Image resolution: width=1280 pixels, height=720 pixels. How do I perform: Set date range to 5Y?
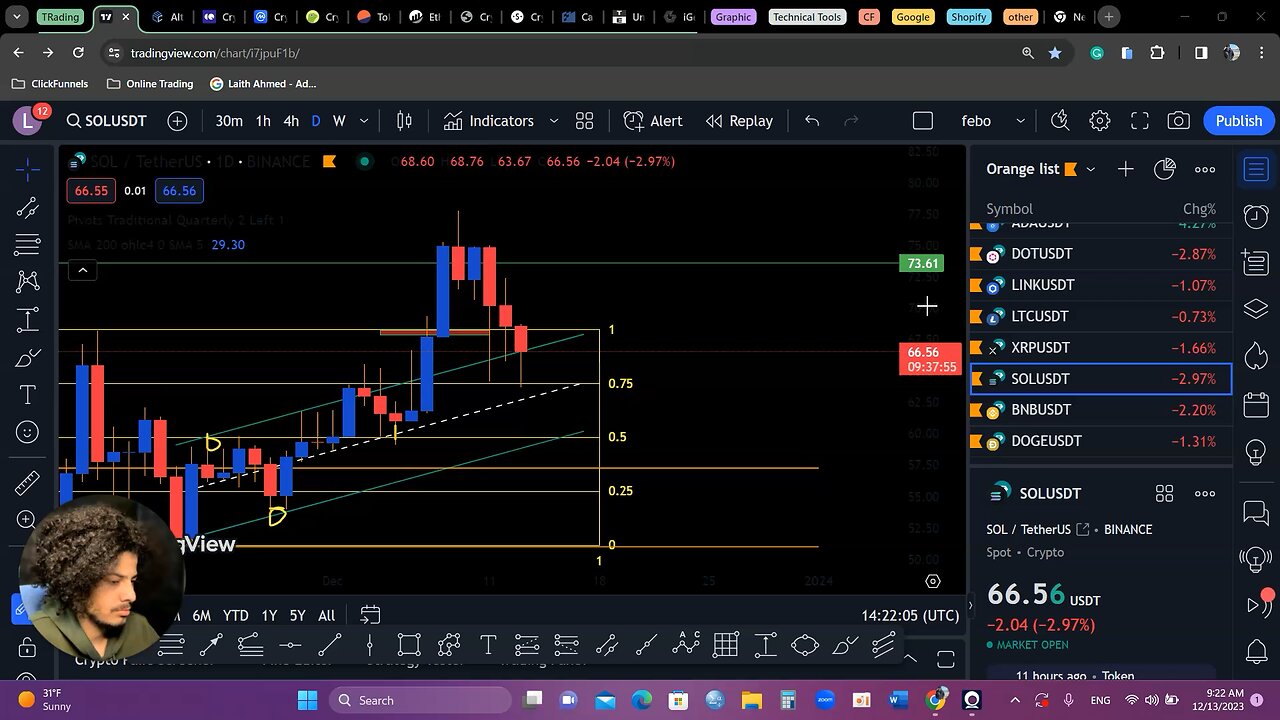point(297,615)
